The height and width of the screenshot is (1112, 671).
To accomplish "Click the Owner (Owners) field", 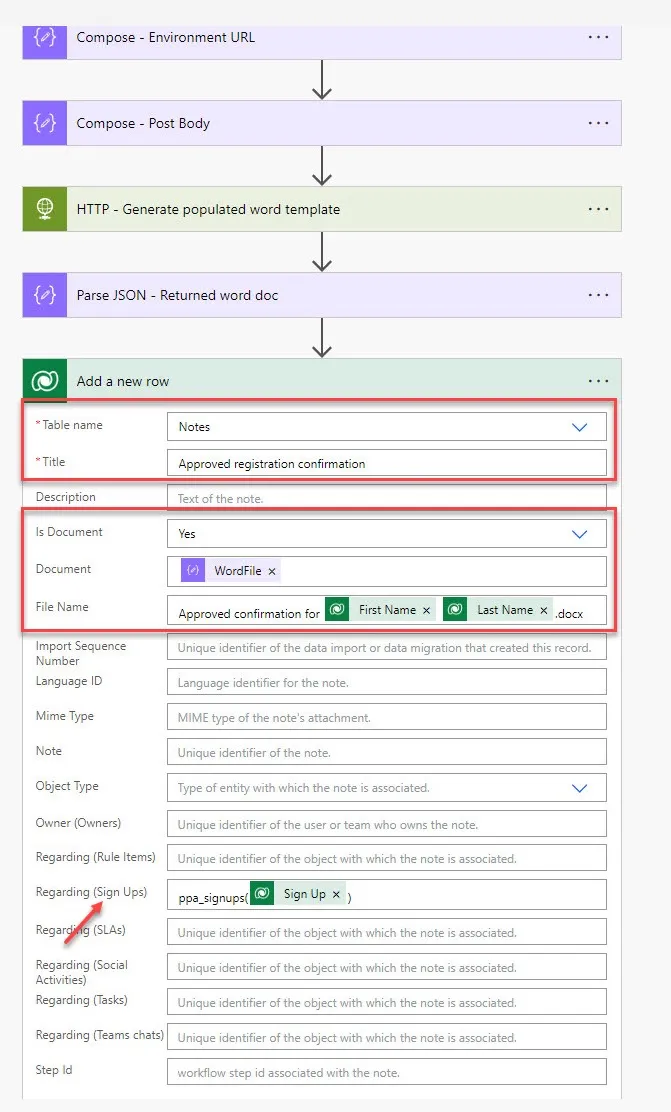I will [x=387, y=824].
